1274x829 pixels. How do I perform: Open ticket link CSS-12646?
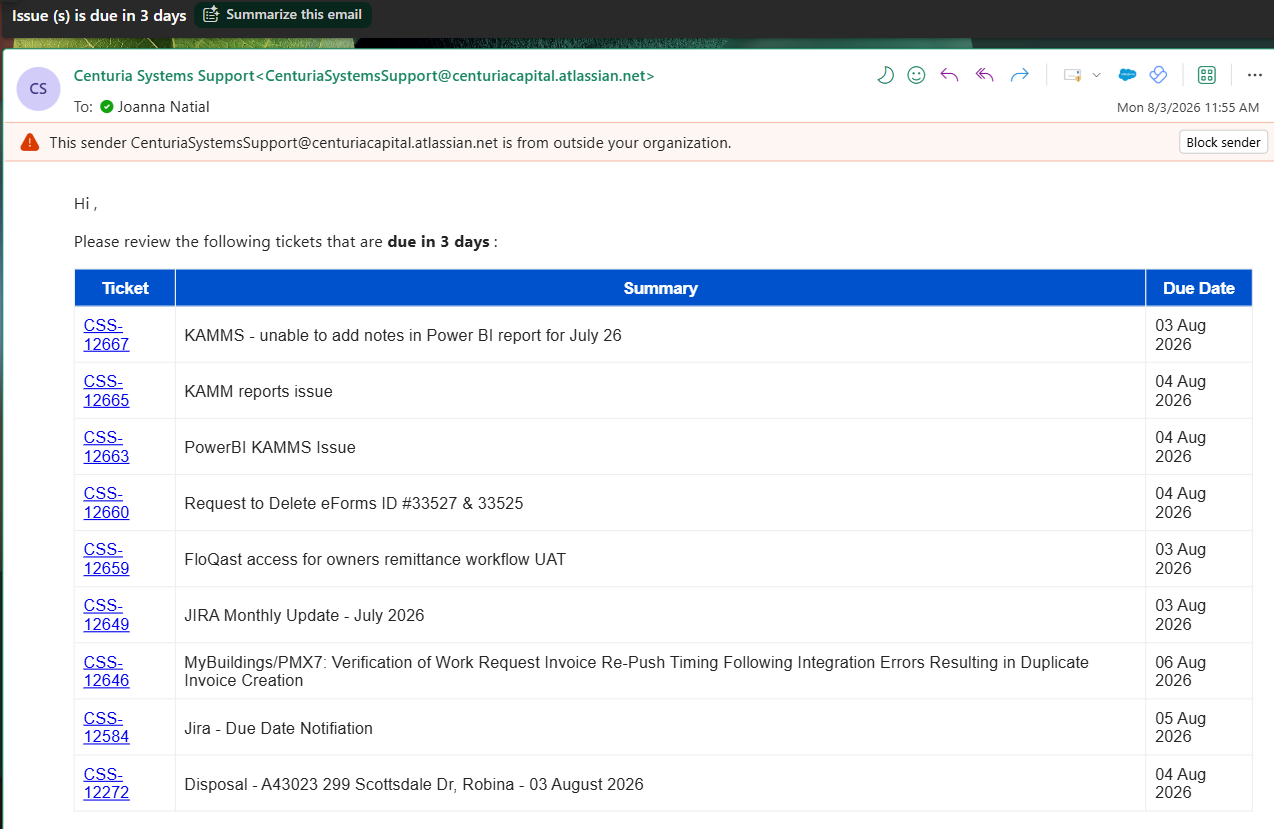point(106,671)
